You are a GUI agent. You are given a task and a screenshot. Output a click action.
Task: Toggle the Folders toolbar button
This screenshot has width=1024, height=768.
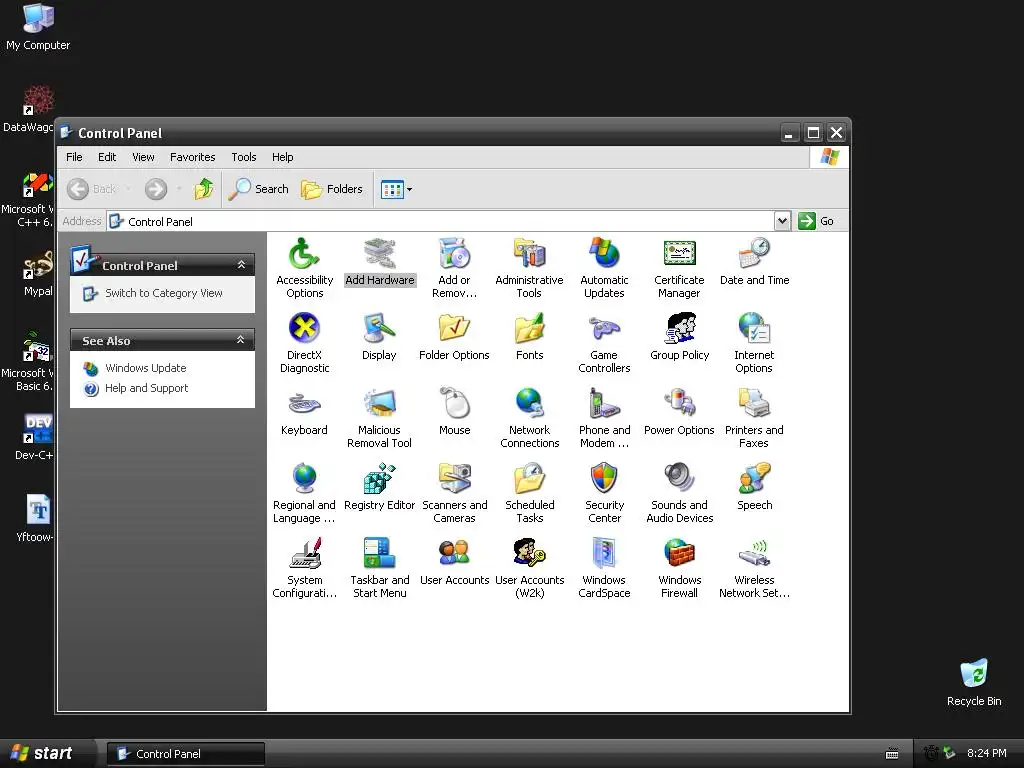(332, 189)
